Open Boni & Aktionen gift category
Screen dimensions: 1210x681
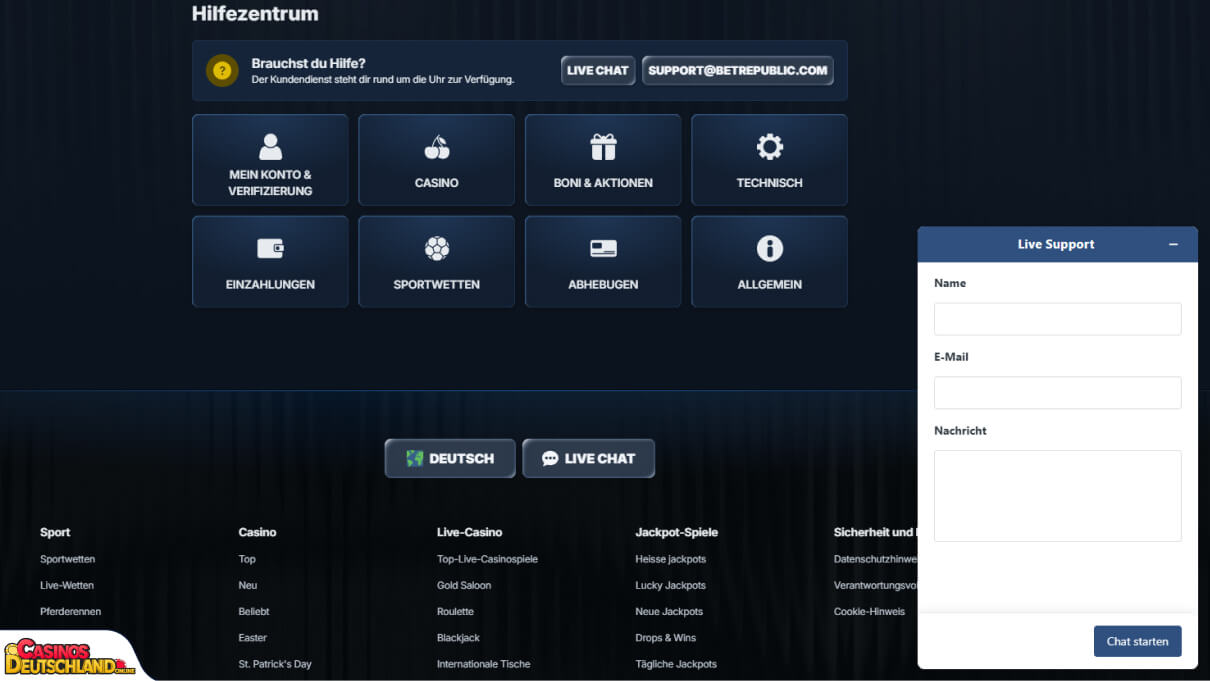[603, 160]
